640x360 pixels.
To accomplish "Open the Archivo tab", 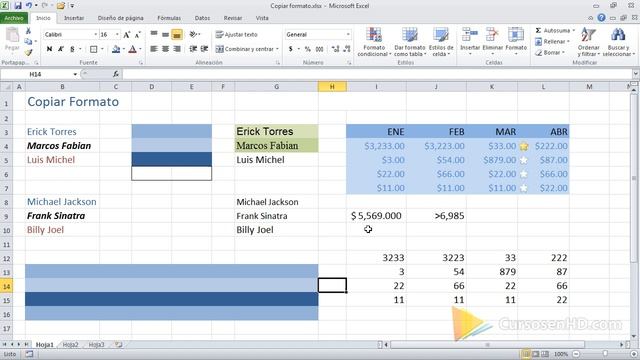I will tap(14, 18).
